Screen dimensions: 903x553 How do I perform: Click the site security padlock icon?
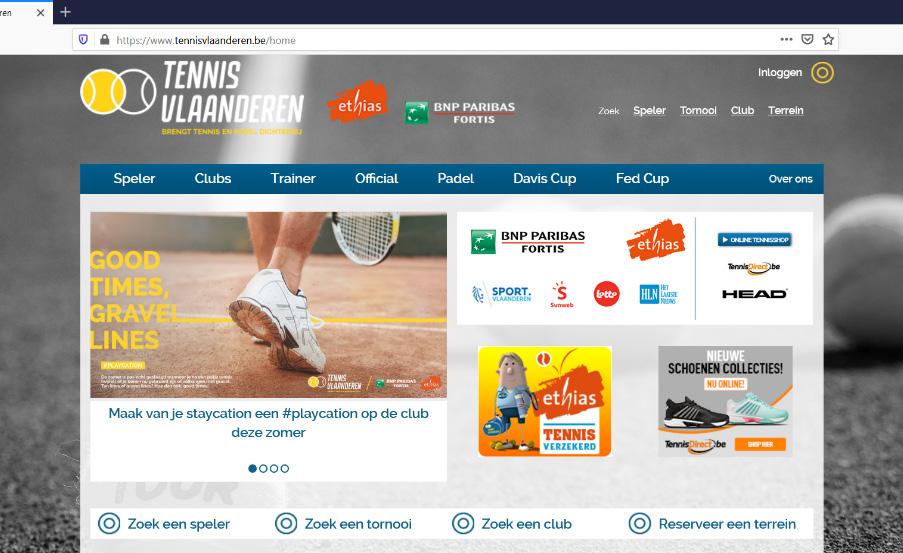104,40
